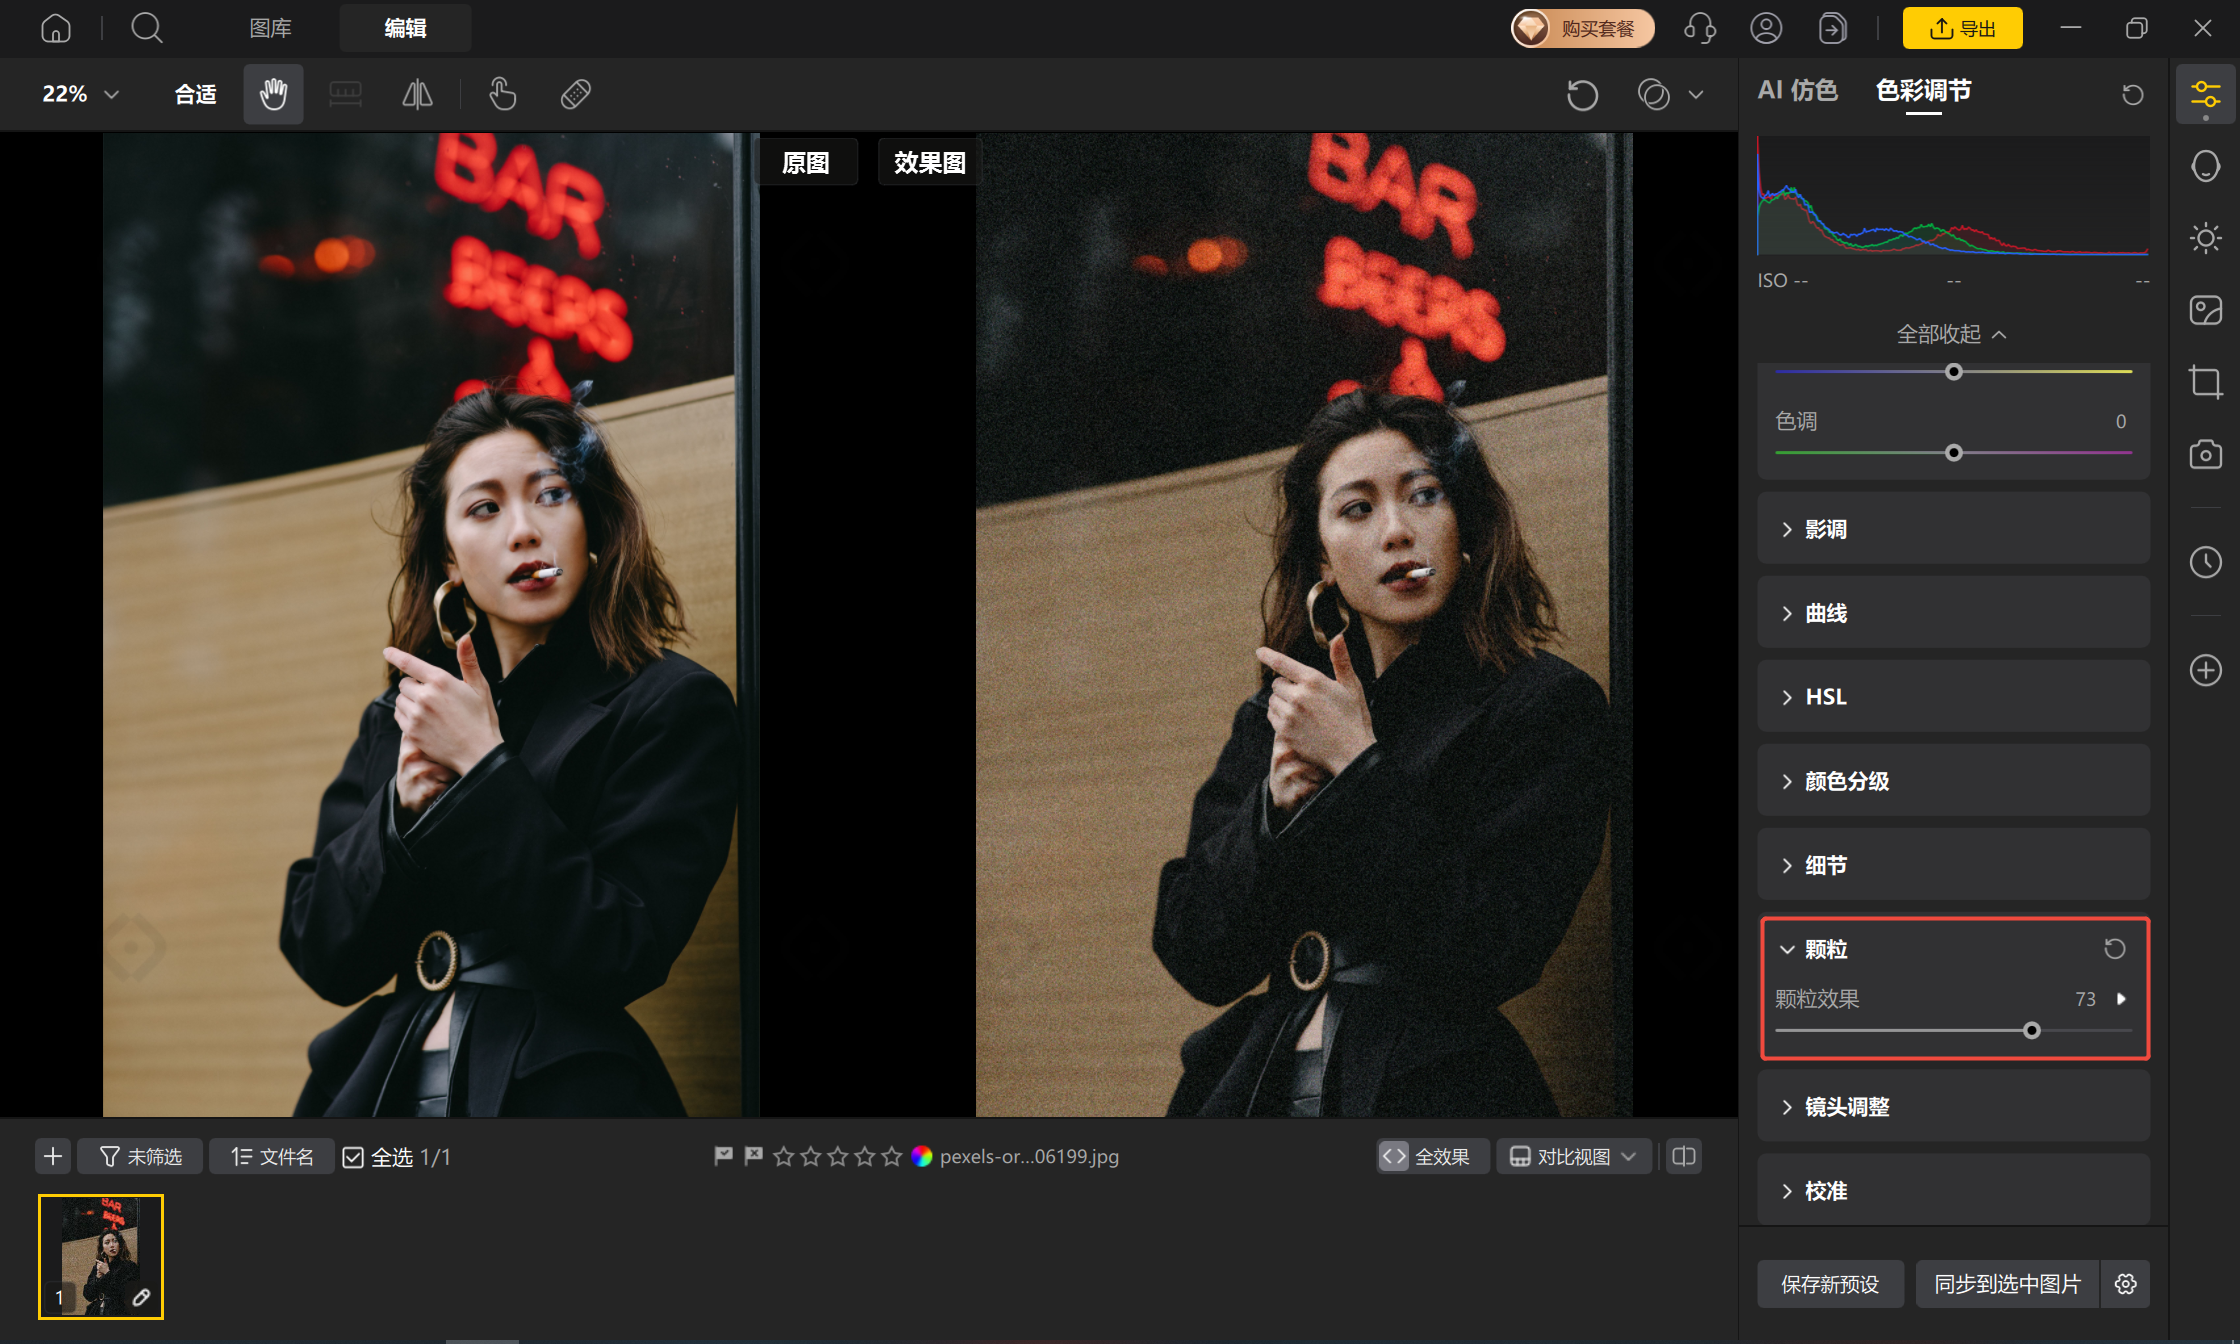Viewport: 2240px width, 1344px height.
Task: Open the background image sidebar tool
Action: [2205, 310]
